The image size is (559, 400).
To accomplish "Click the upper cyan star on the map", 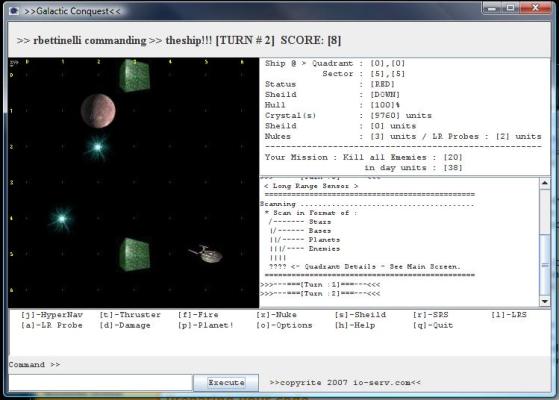I will [97, 147].
